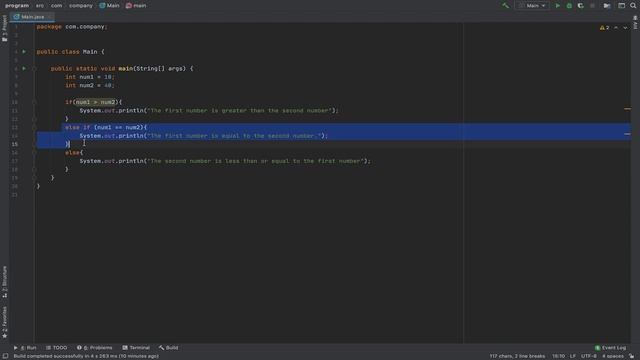Click the upper warning stripe mark on scrollbar

pos(627,109)
